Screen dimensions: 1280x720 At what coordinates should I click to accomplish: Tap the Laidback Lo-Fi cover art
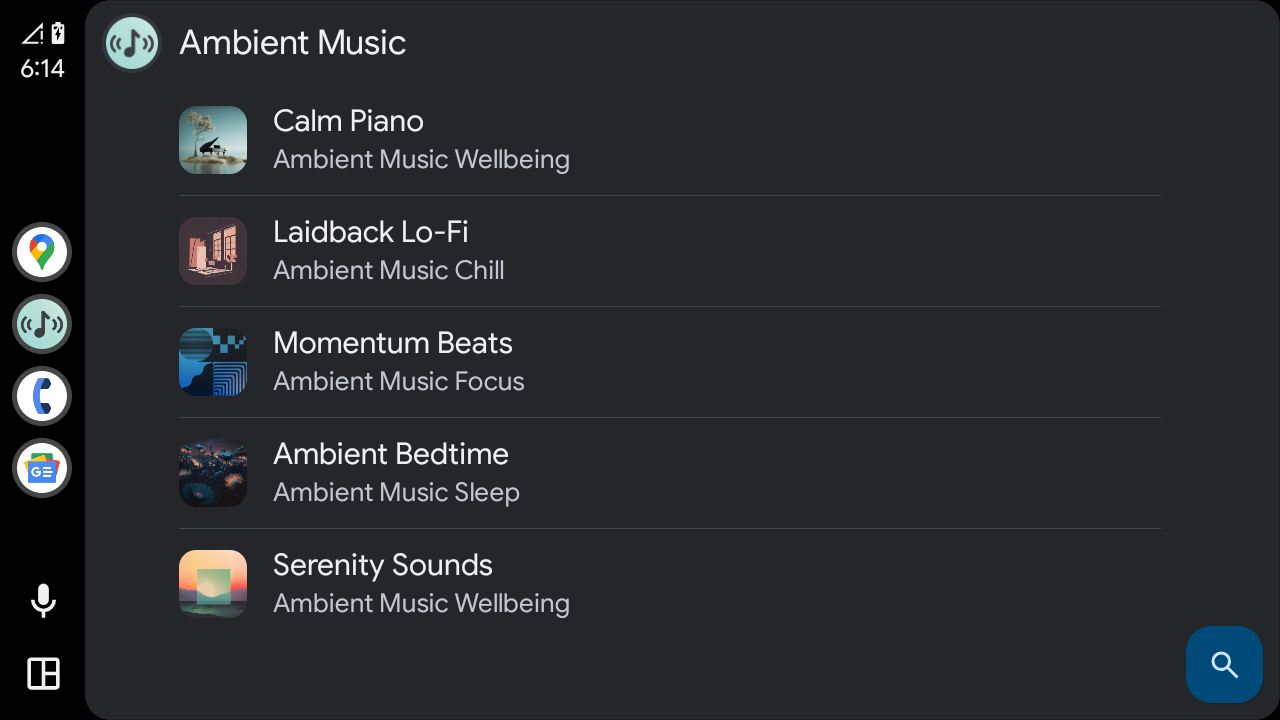213,251
